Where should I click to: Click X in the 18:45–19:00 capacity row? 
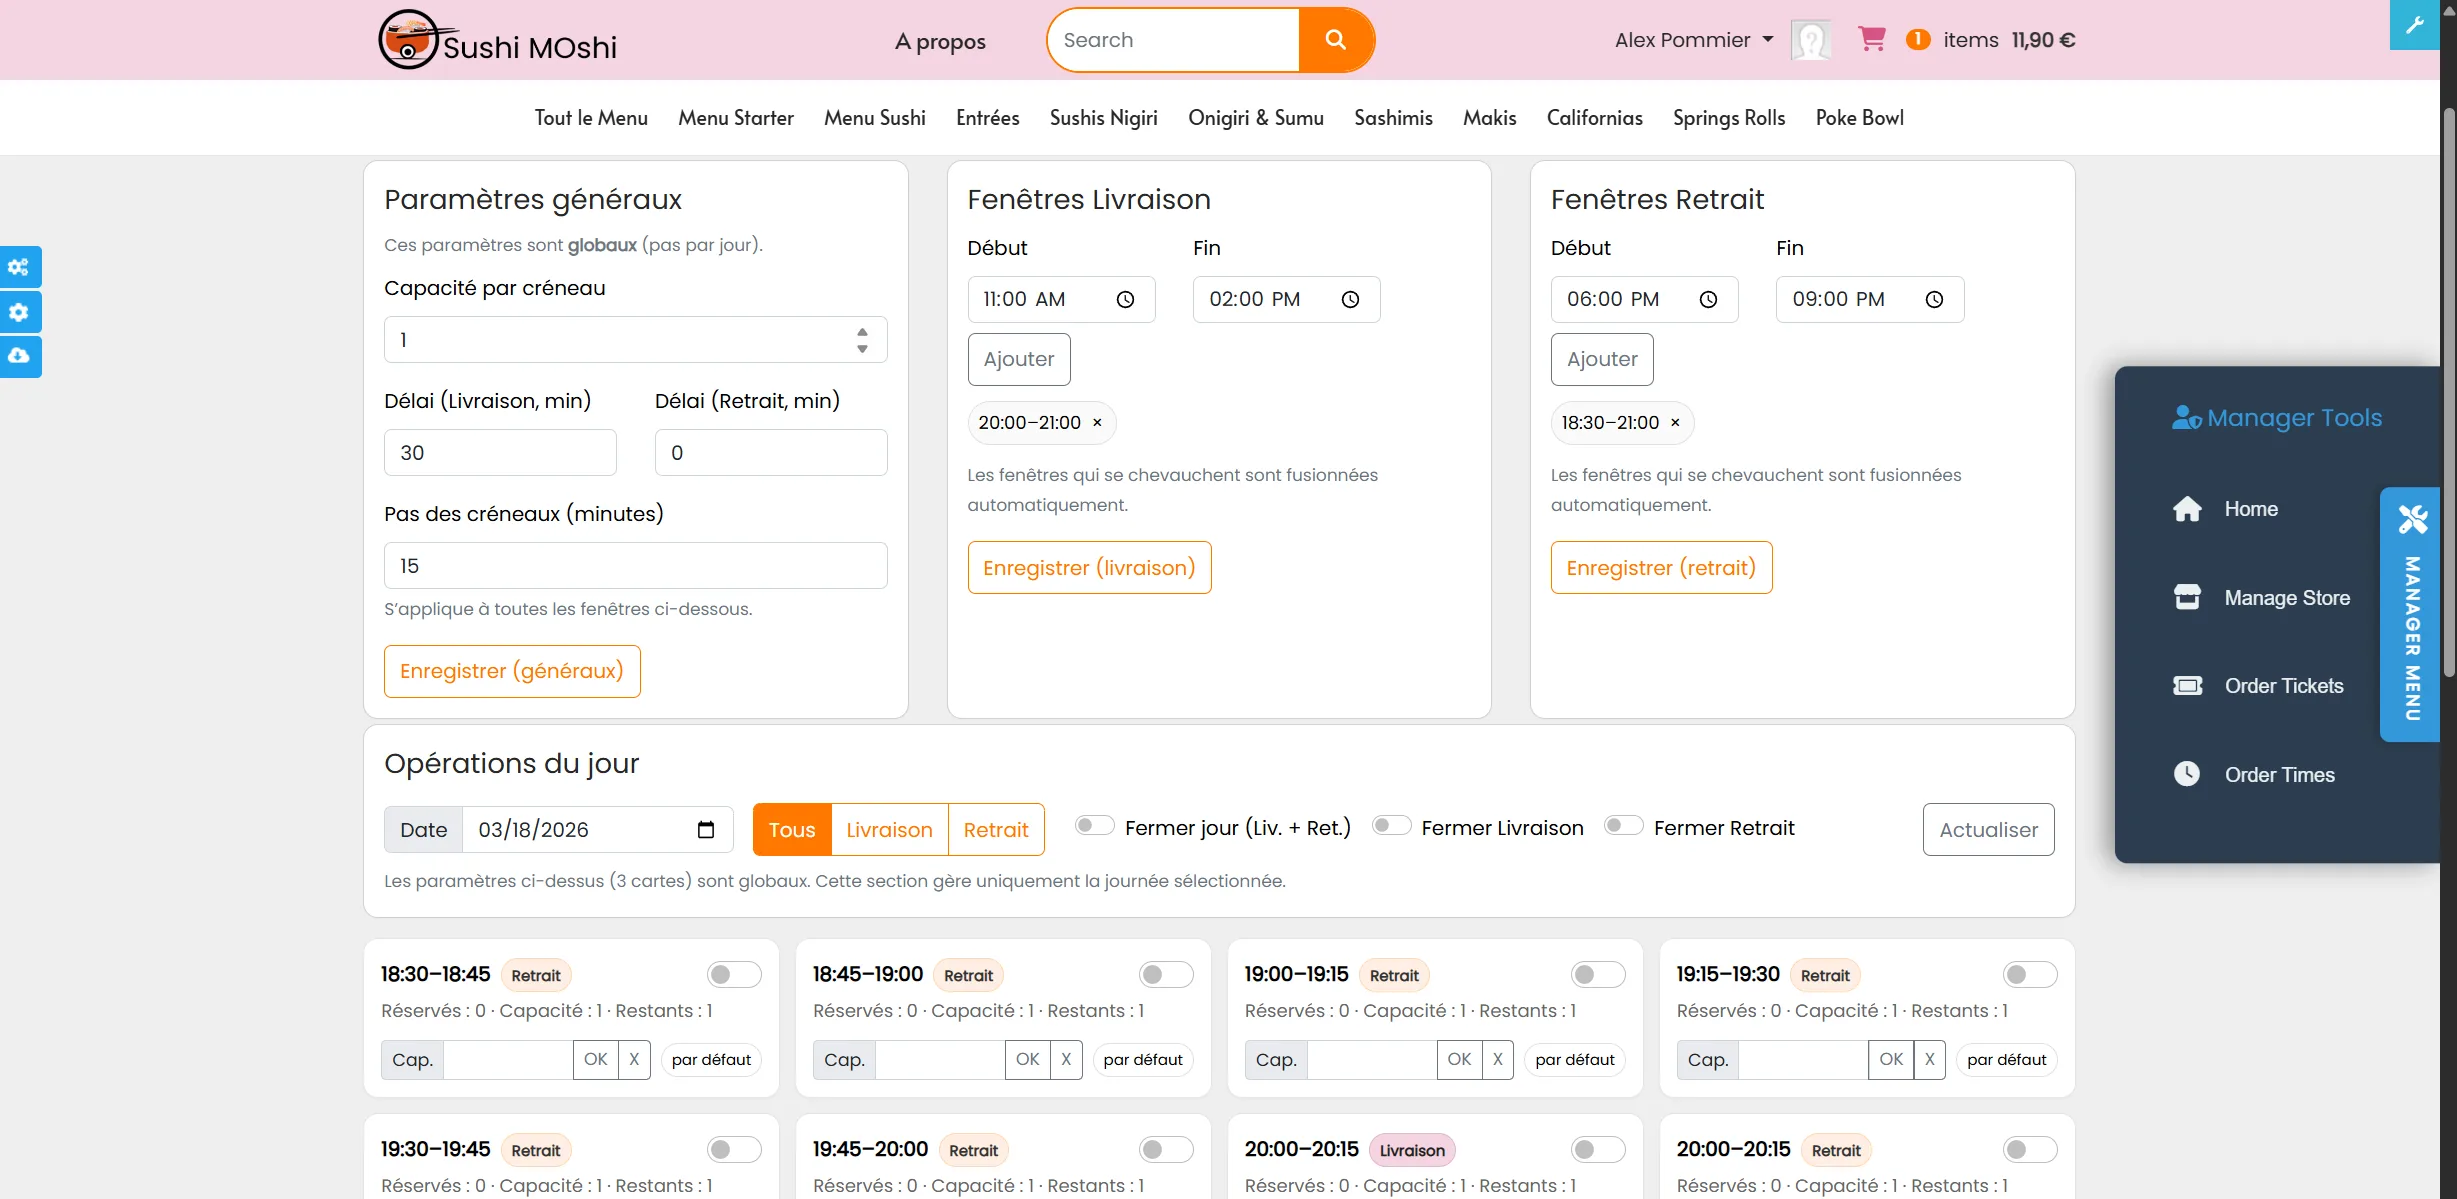click(1066, 1059)
